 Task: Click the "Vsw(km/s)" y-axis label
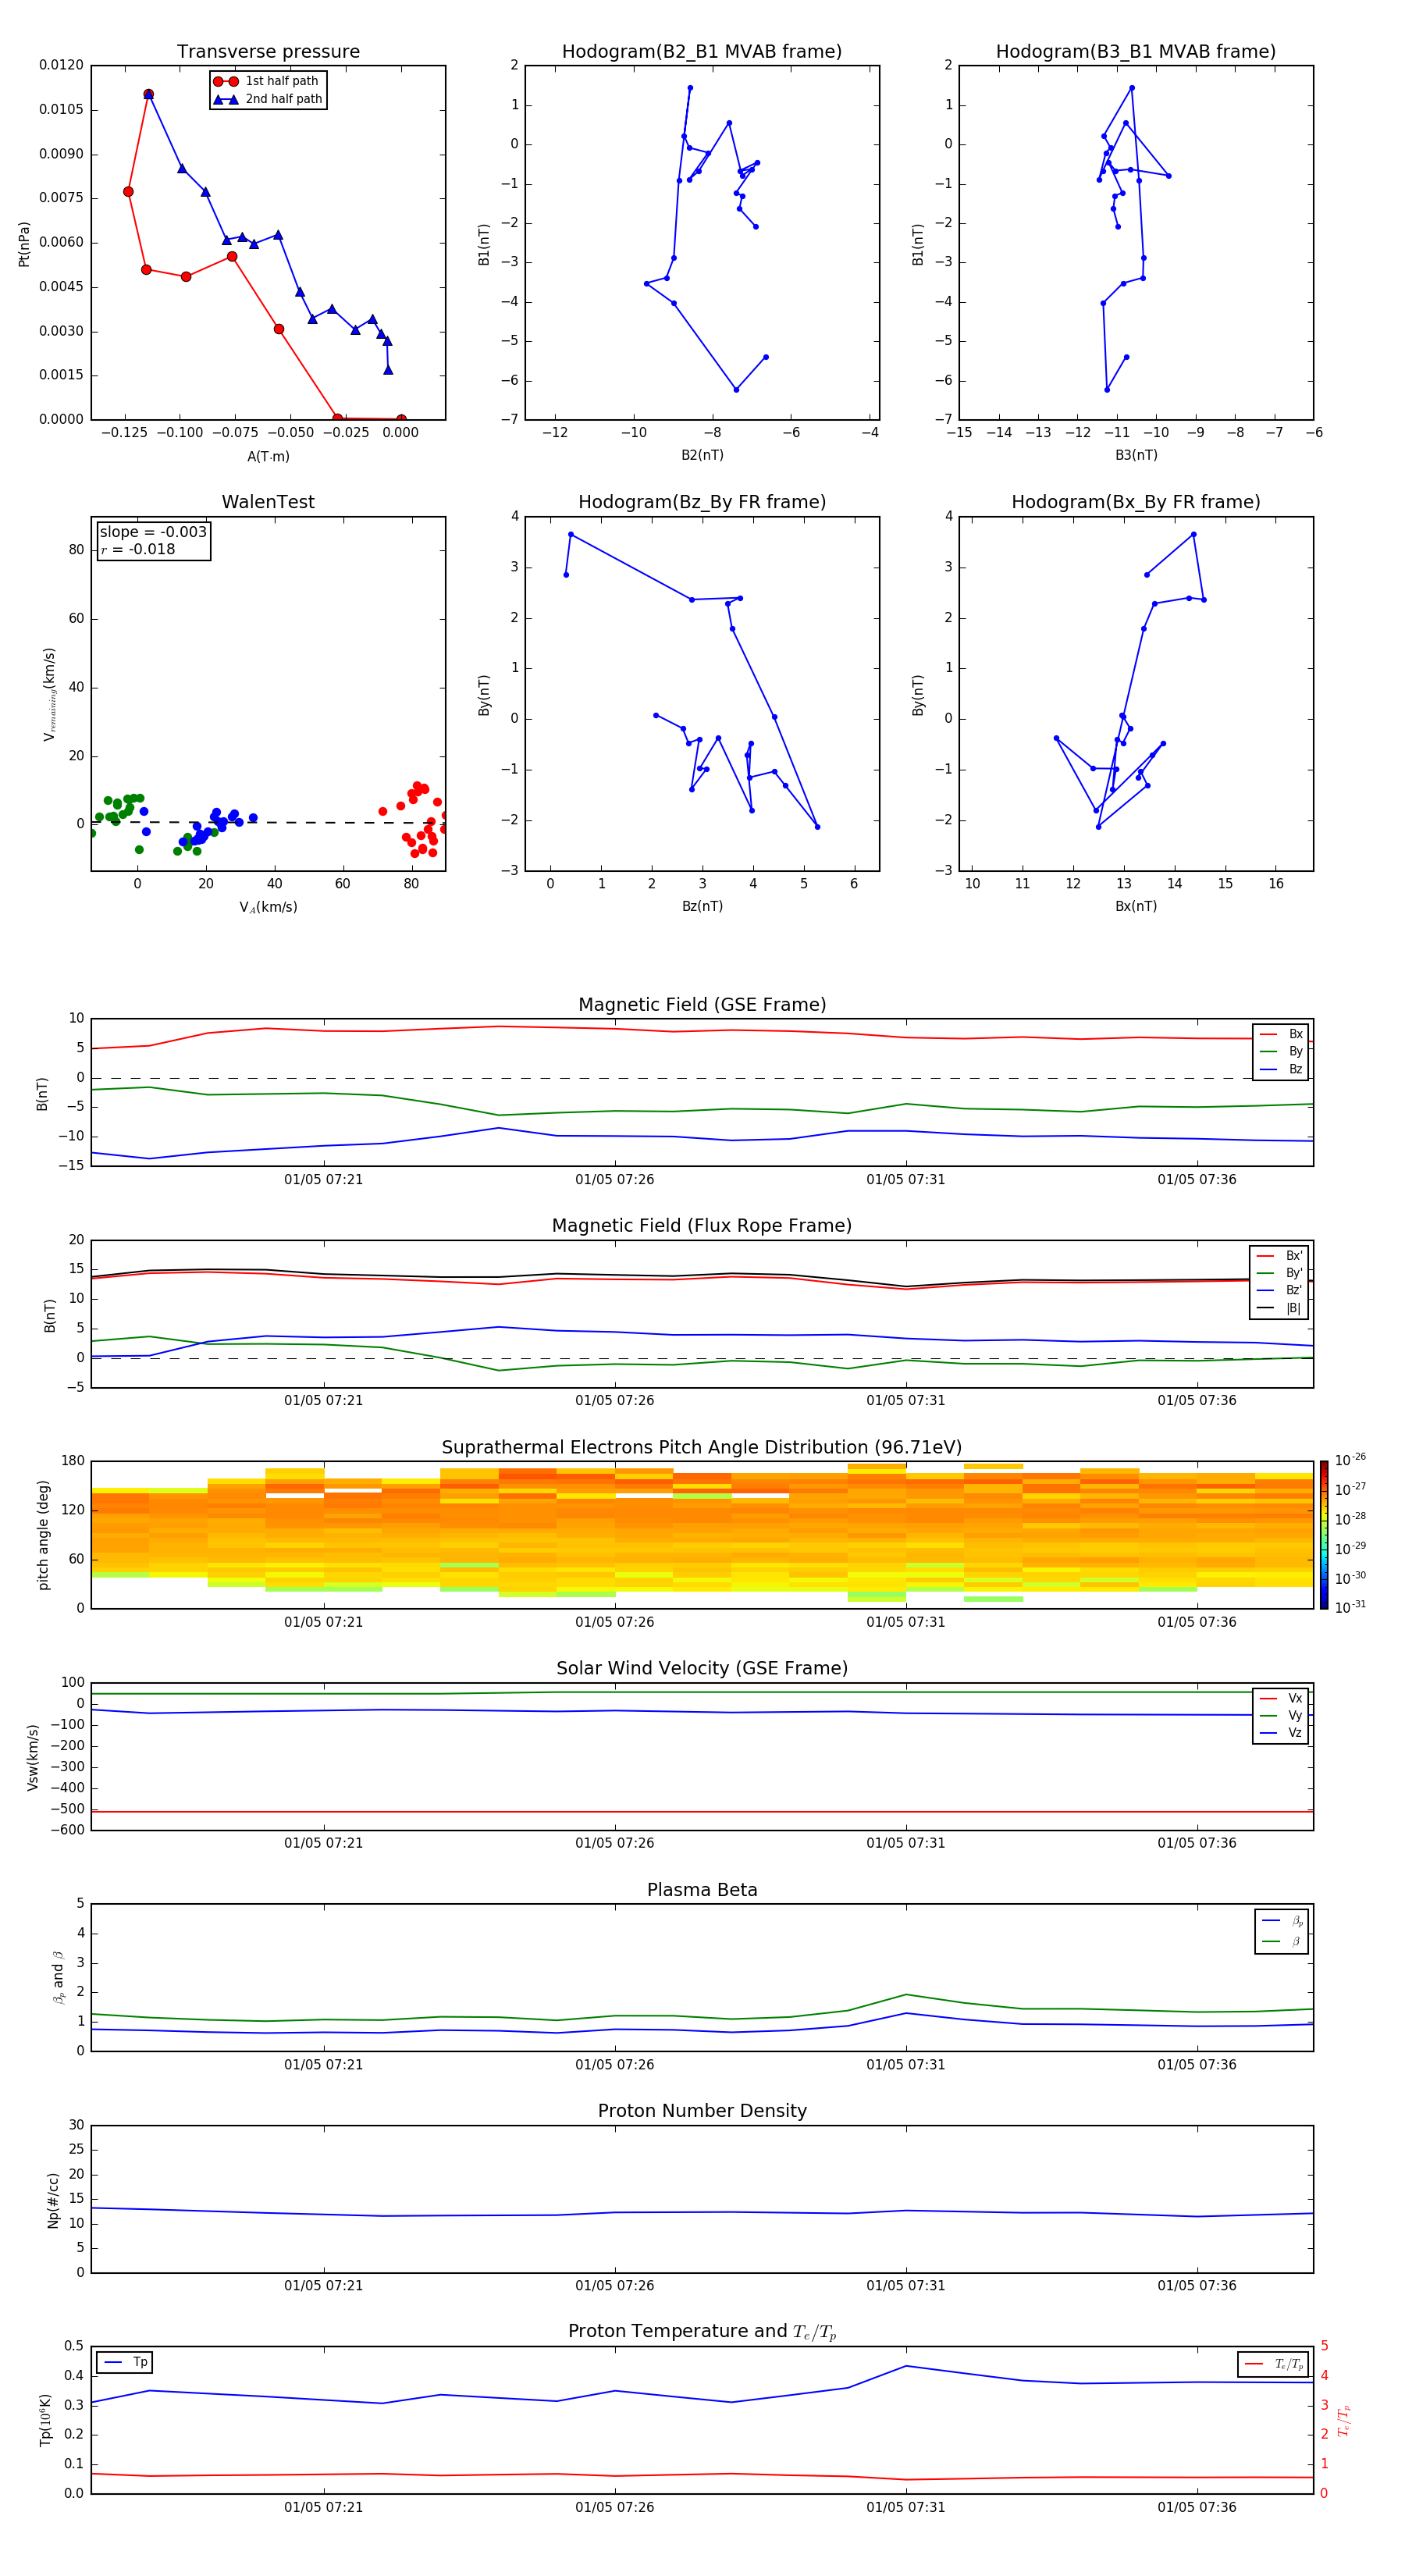pyautogui.click(x=33, y=1757)
